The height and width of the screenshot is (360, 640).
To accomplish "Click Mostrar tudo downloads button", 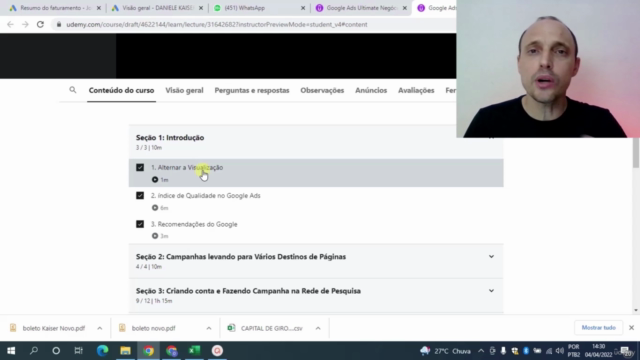I will [598, 328].
